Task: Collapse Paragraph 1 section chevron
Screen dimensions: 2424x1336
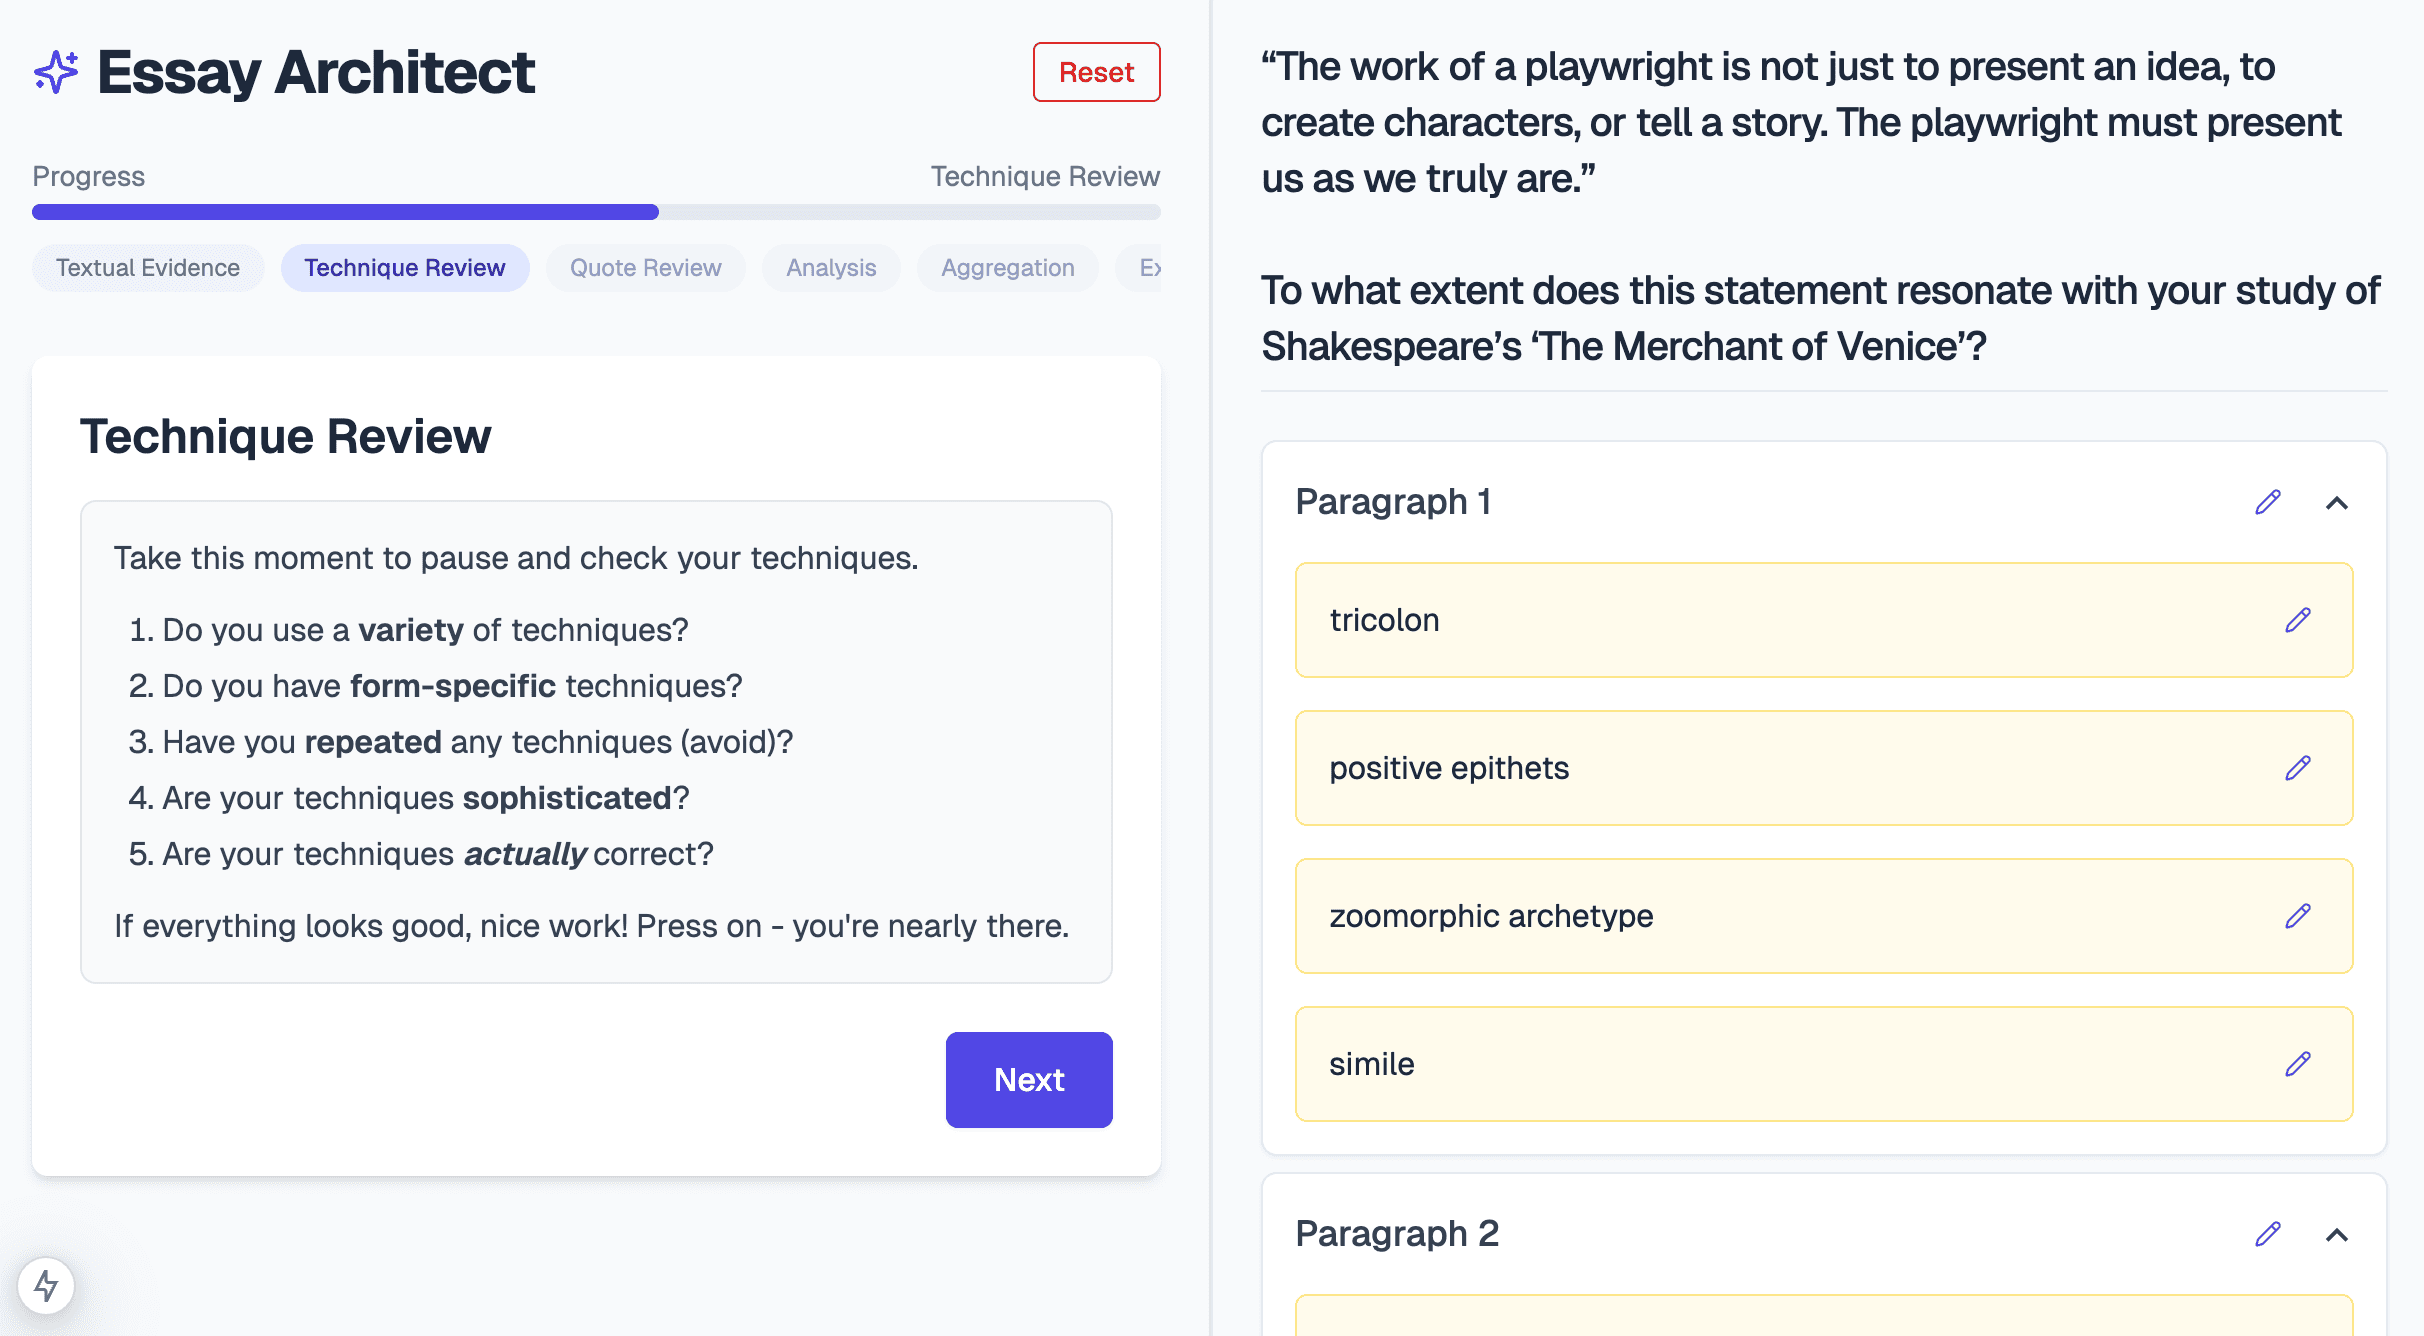Action: pos(2337,503)
